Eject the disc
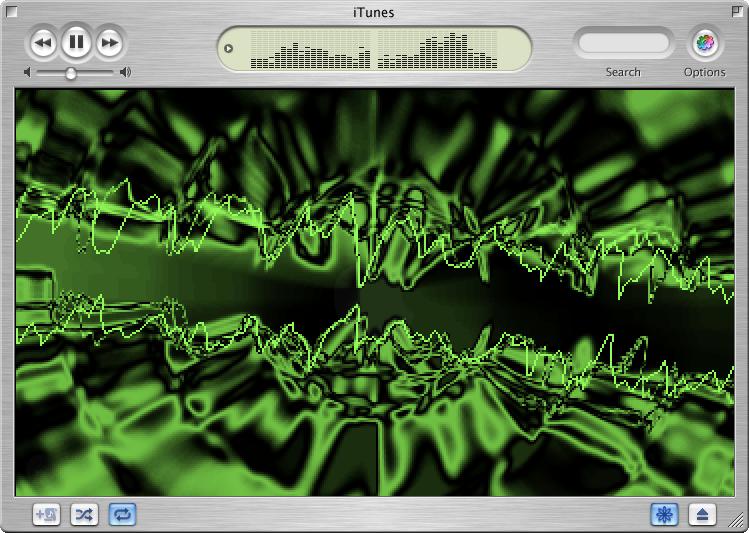The width and height of the screenshot is (749, 533). 702,514
